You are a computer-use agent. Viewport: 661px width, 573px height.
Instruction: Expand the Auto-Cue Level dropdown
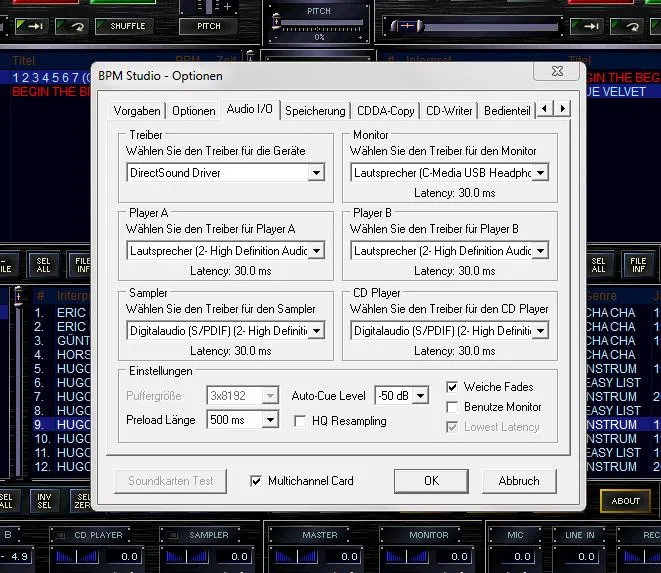coord(420,396)
